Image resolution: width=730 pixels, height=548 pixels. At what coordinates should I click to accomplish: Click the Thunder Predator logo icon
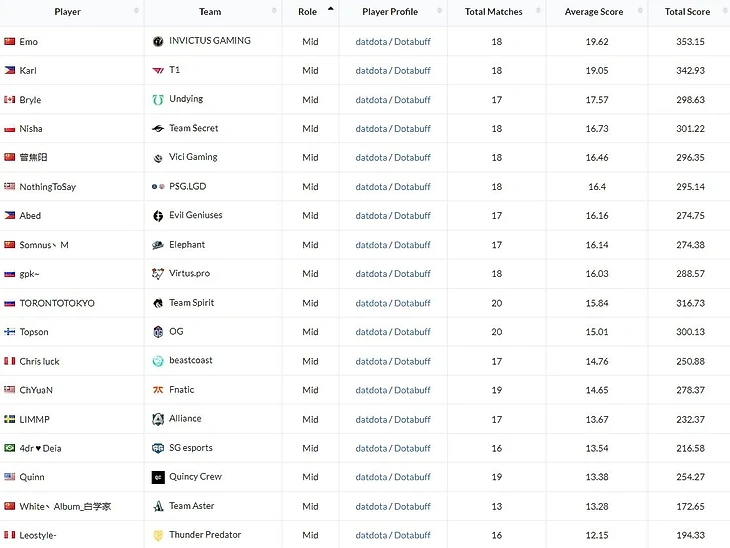click(x=158, y=535)
